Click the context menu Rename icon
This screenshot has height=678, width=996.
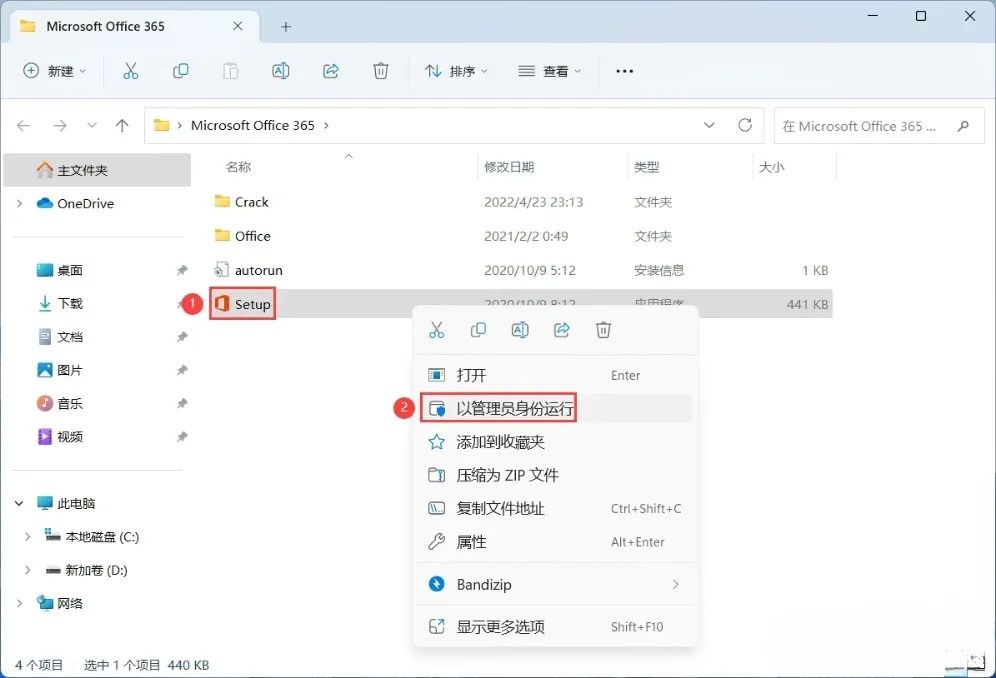click(x=520, y=330)
